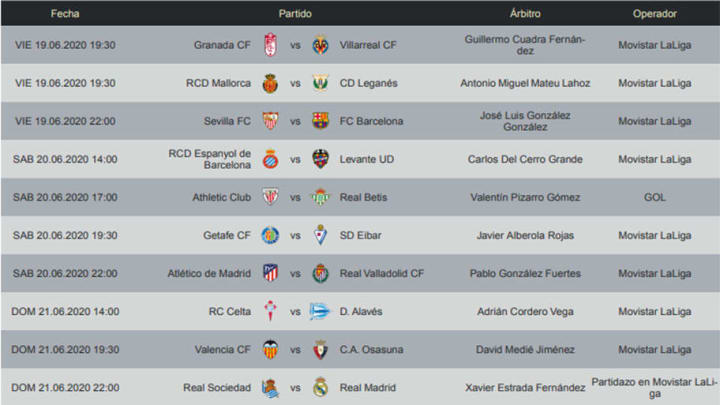720x405 pixels.
Task: Click the Partidazo en Movistar LaLiga operator
Action: (x=654, y=388)
